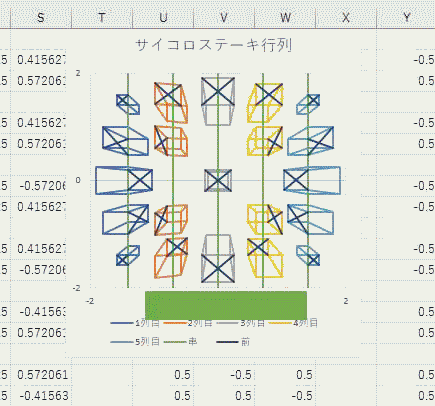Screen dimensions: 435x406
Task: Click the vertical axis label 0
Action: 78,180
